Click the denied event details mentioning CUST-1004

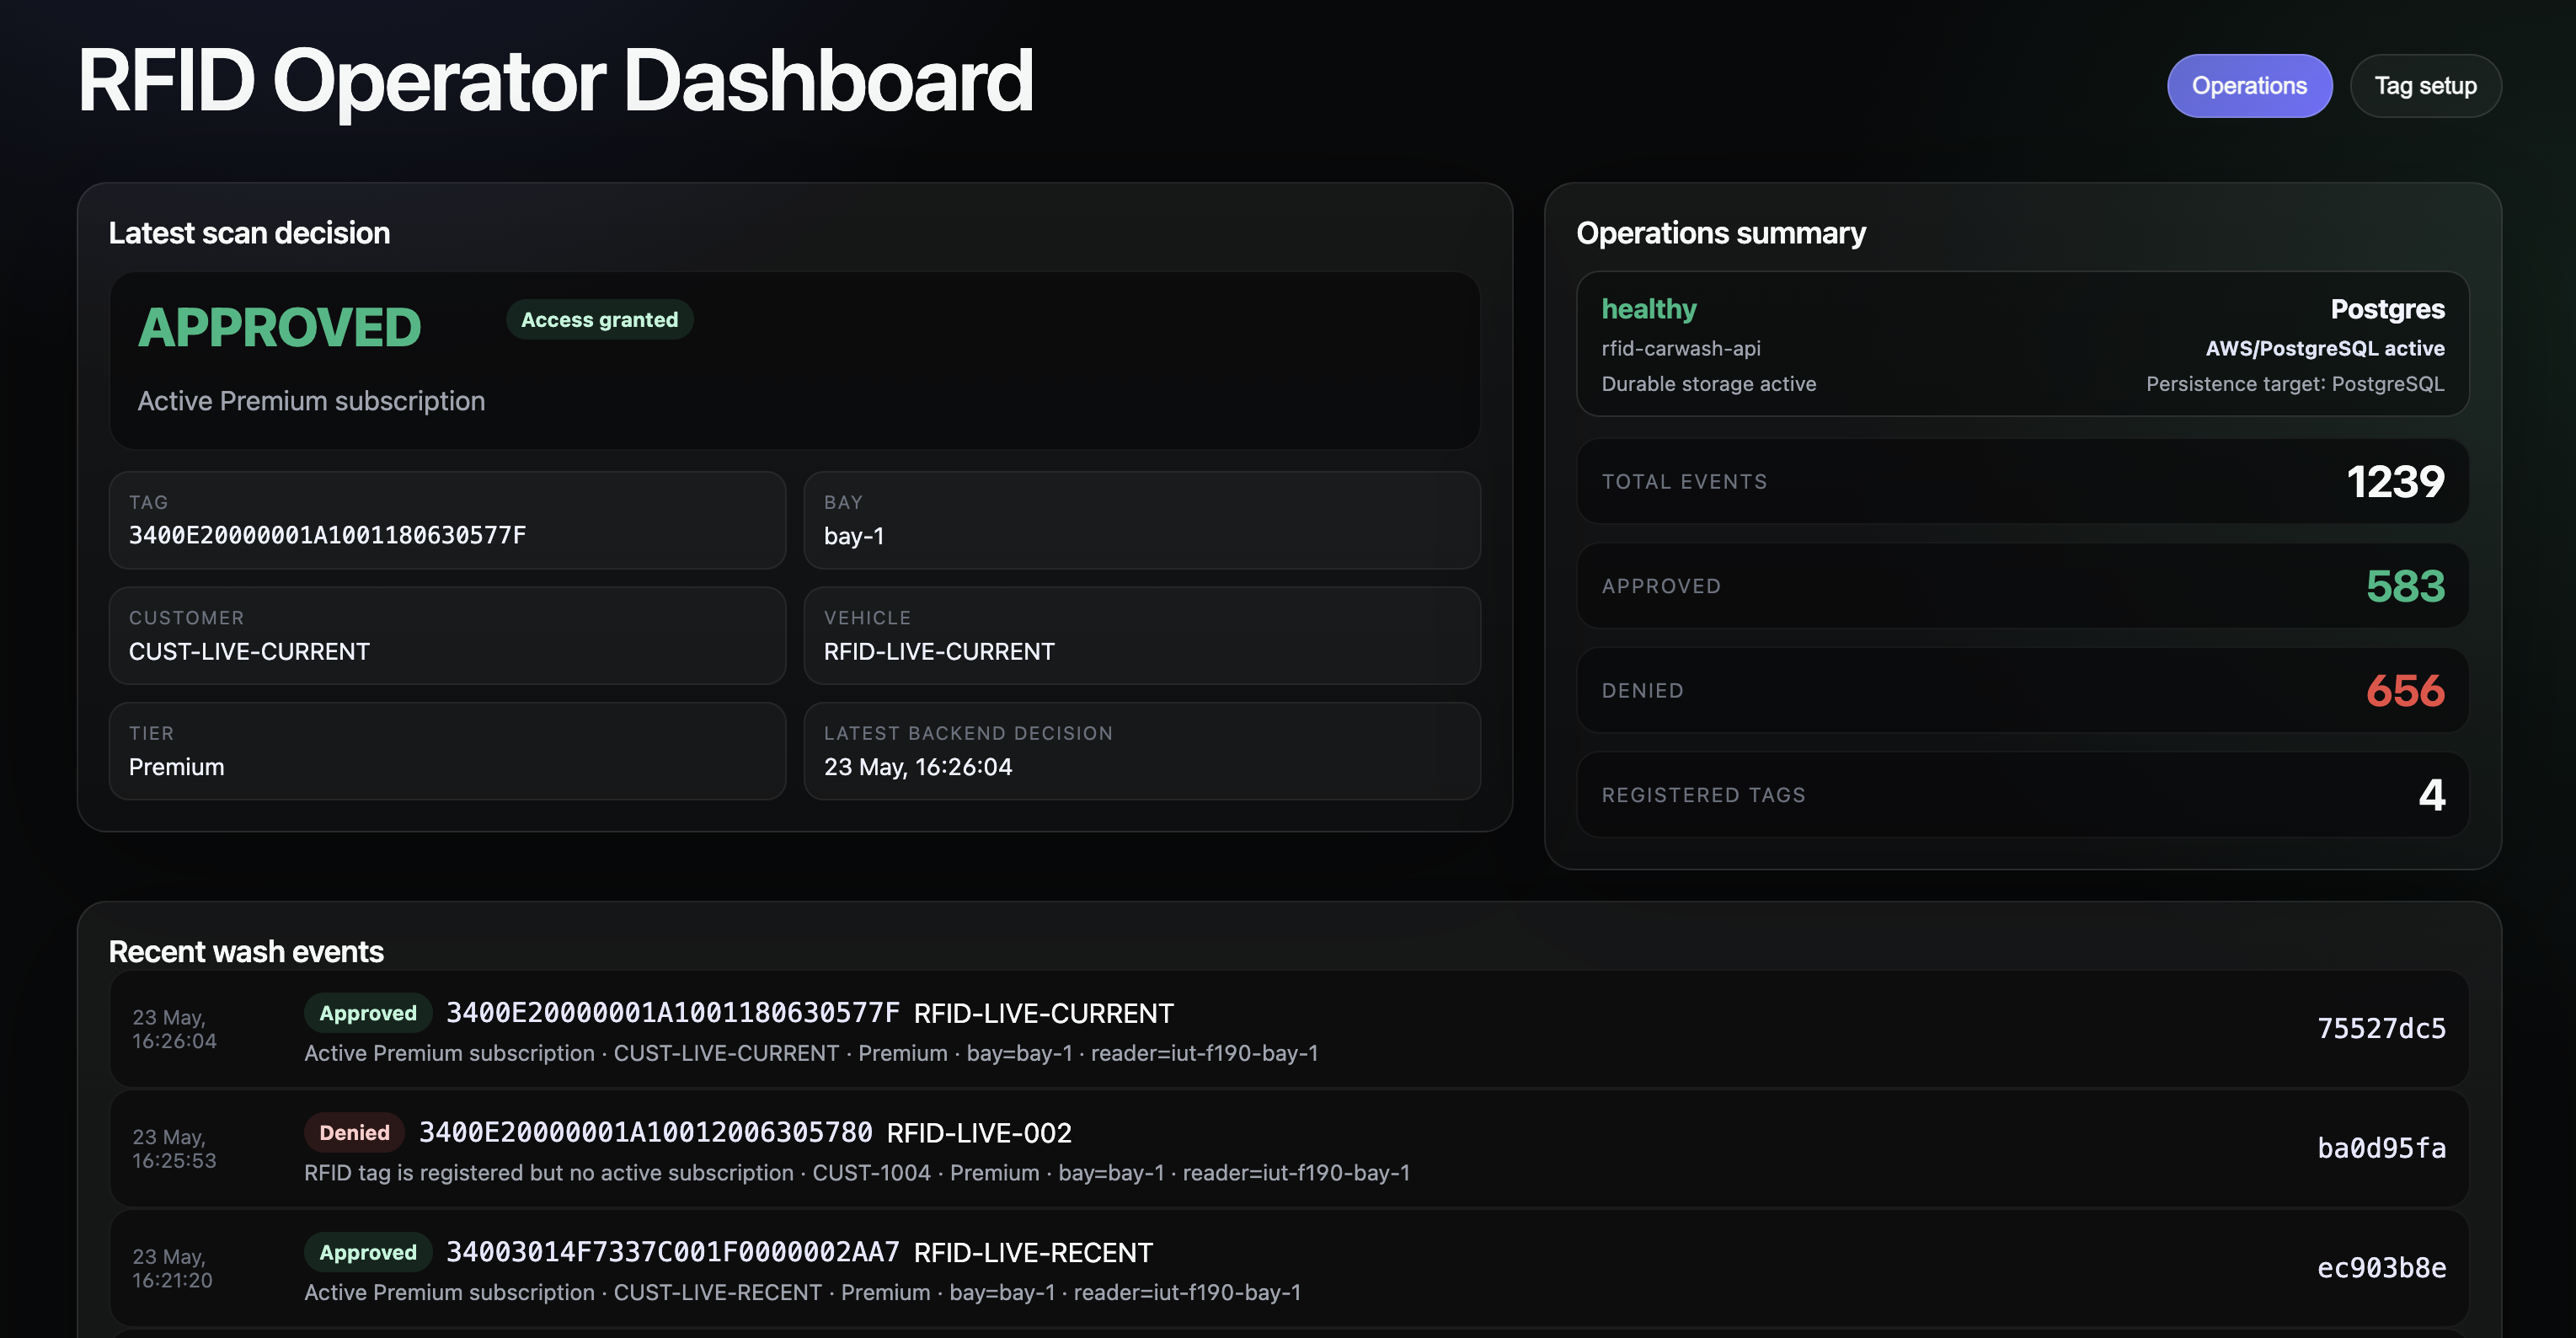(857, 1173)
